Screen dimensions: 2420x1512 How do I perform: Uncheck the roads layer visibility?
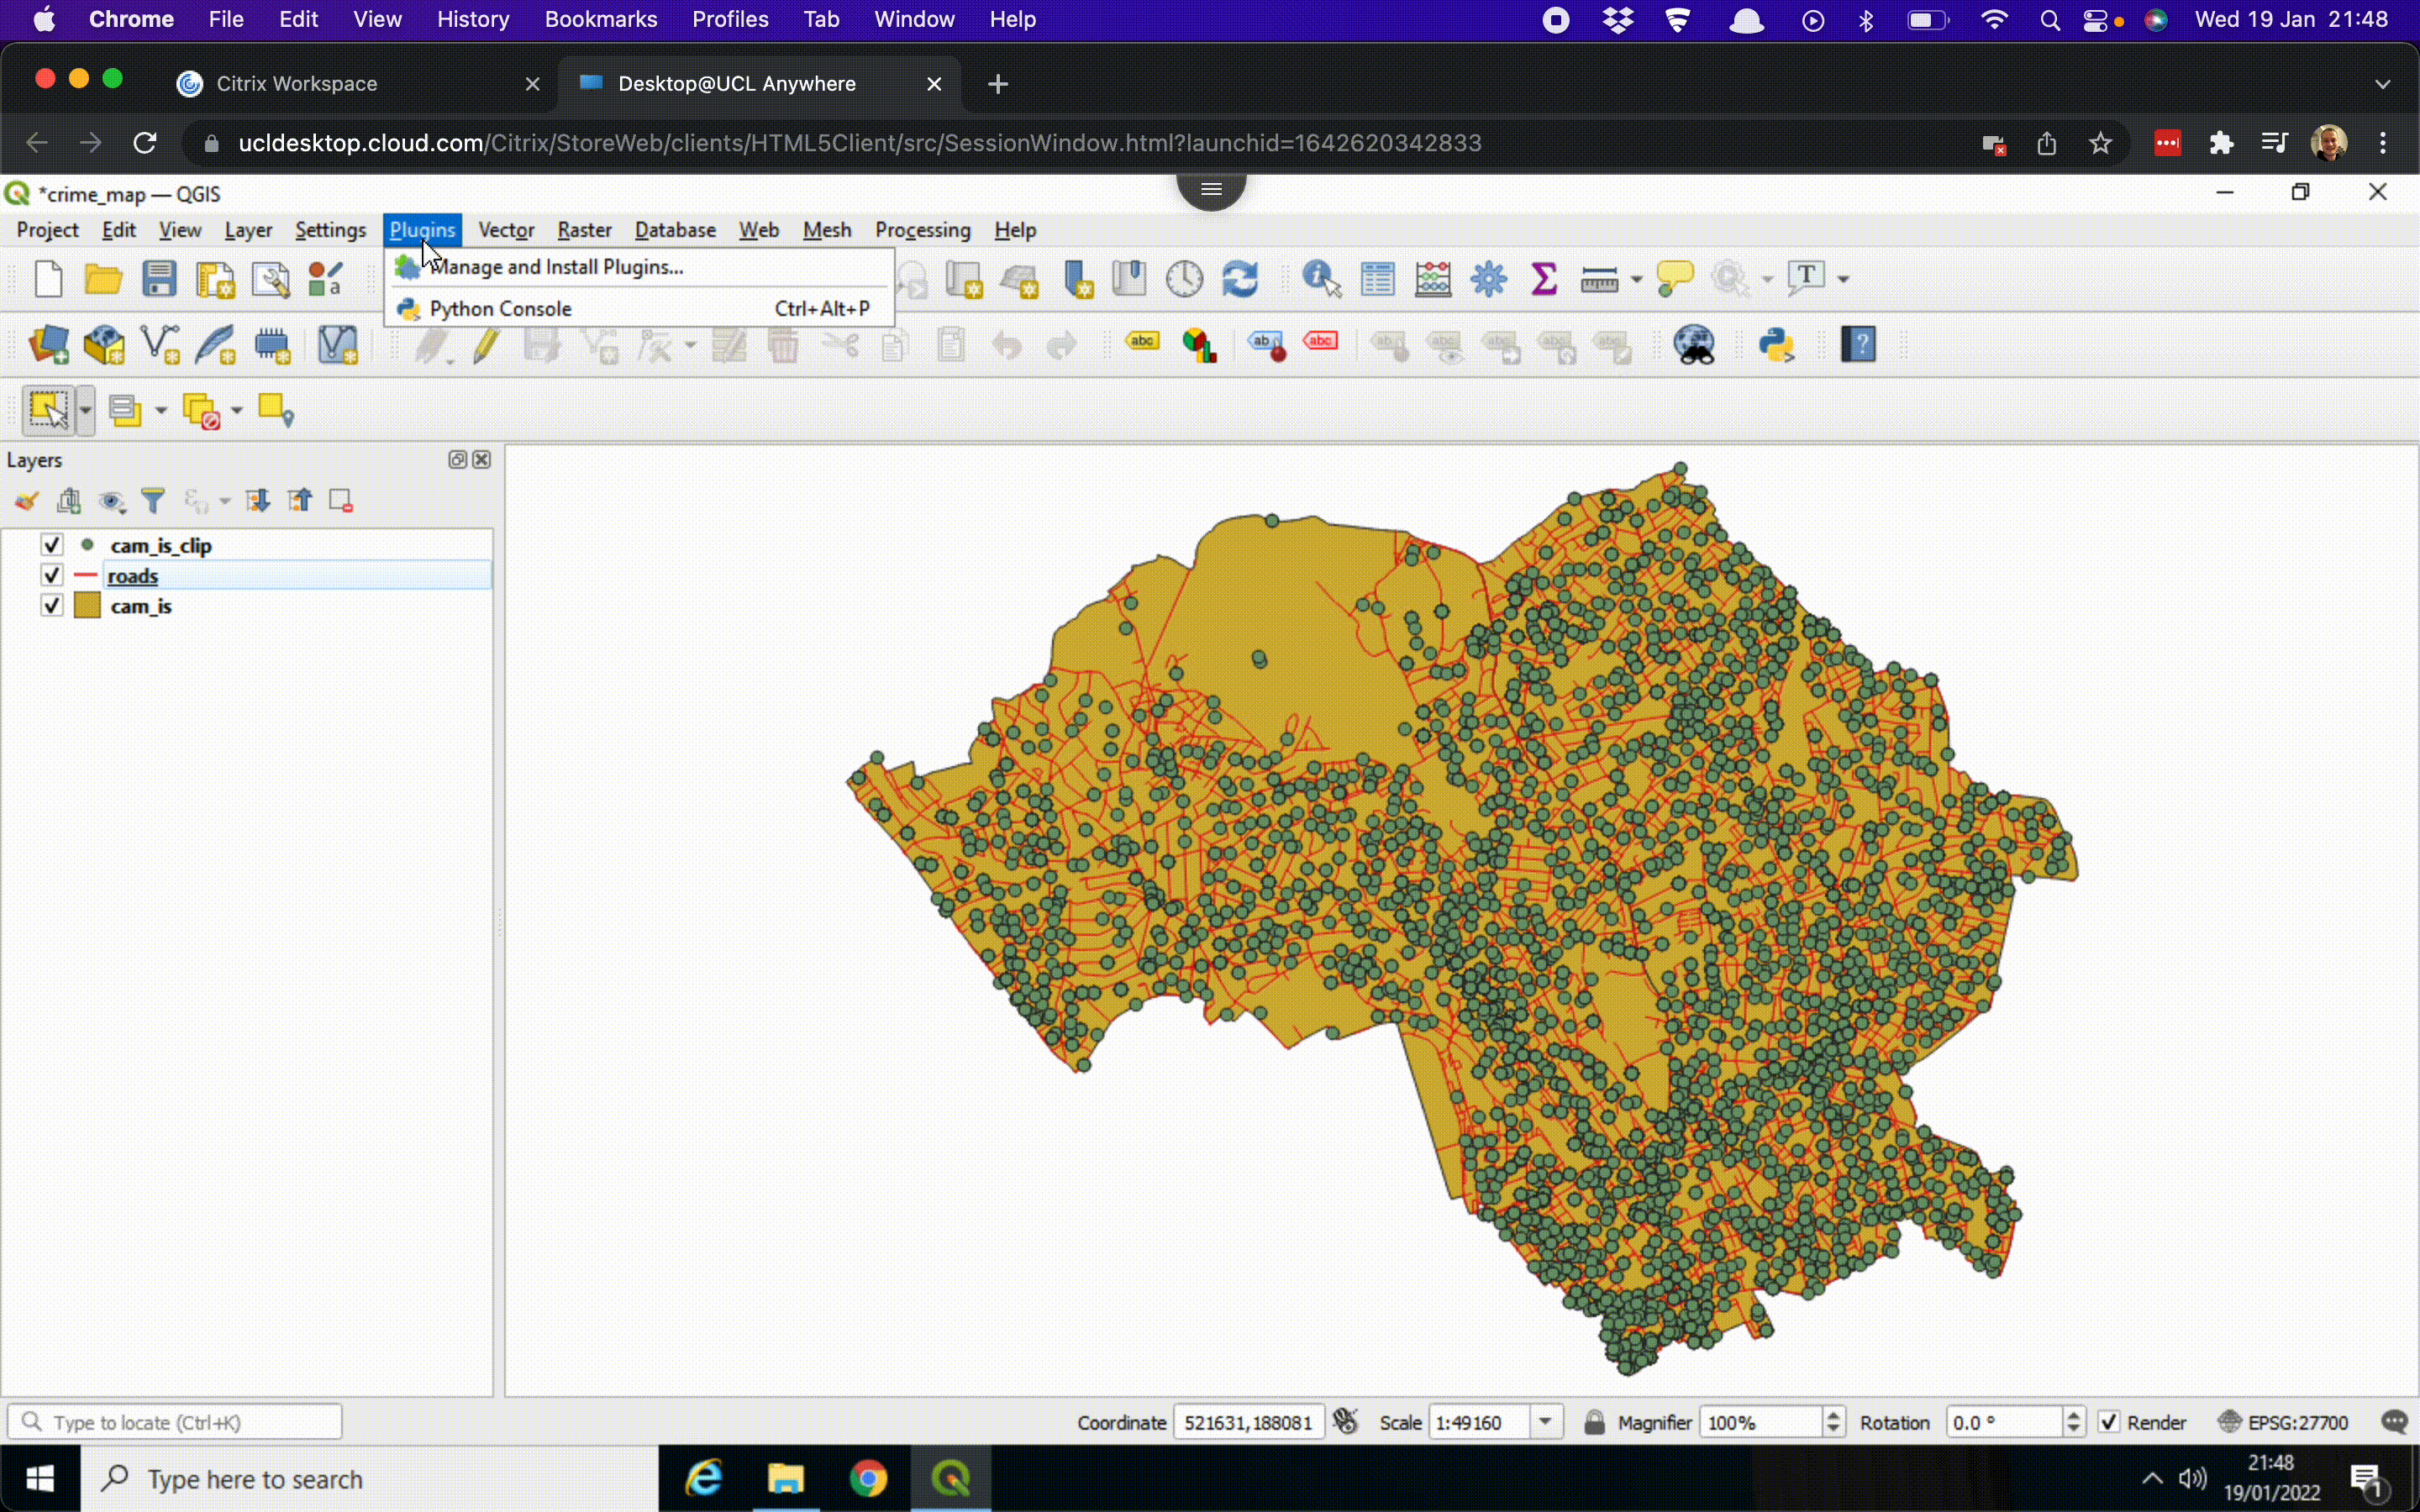pos(51,575)
